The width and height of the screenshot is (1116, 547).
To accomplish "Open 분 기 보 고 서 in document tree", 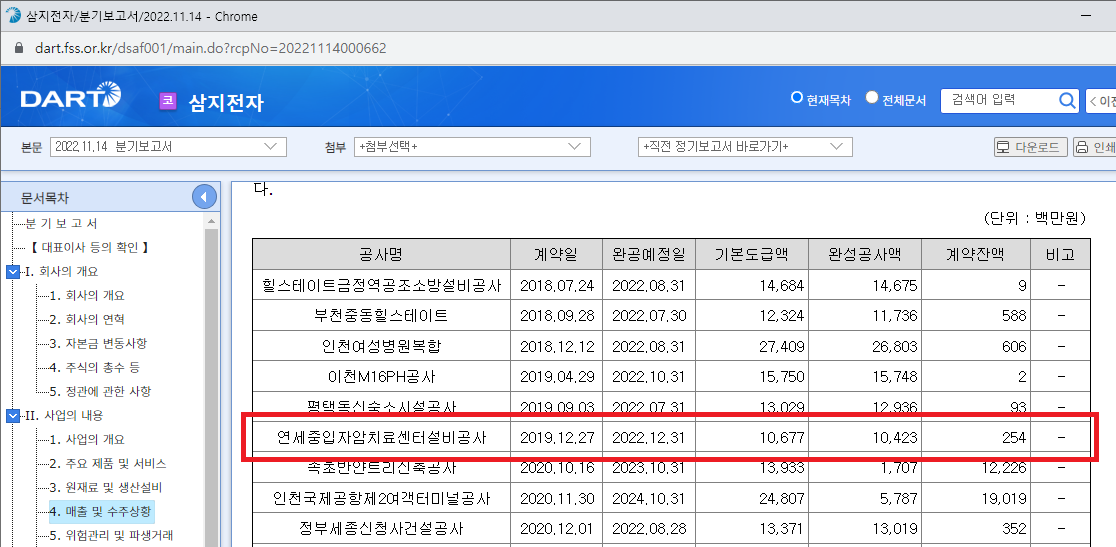I will tap(61, 223).
